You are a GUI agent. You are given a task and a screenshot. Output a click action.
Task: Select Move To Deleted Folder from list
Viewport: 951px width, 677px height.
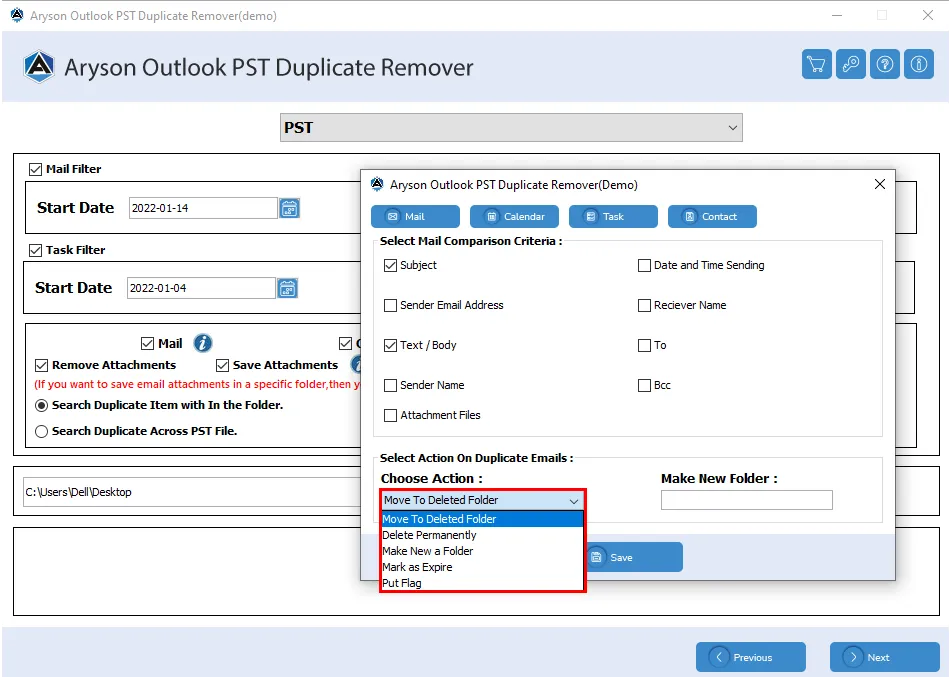click(x=482, y=519)
